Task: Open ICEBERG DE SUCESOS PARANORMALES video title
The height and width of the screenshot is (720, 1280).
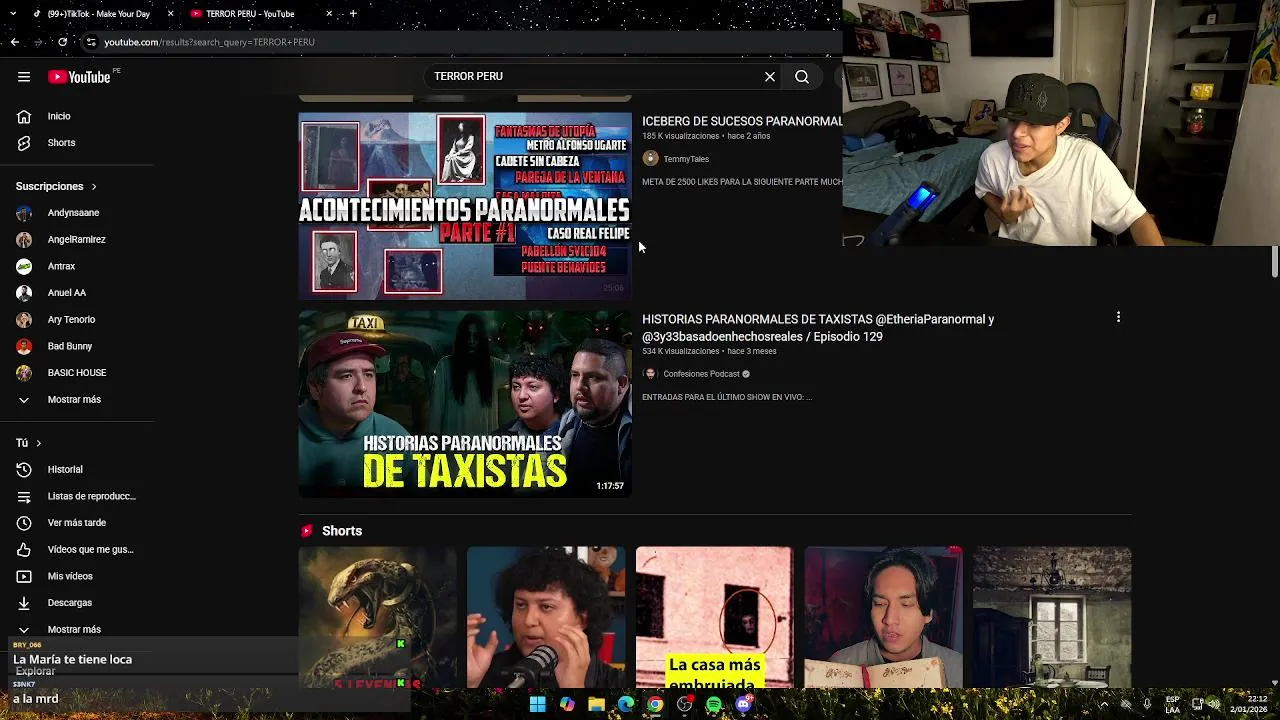Action: (x=742, y=121)
